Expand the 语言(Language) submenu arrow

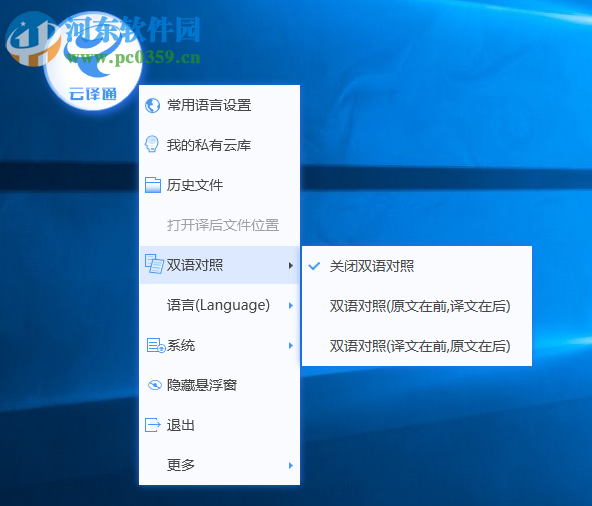coord(290,305)
